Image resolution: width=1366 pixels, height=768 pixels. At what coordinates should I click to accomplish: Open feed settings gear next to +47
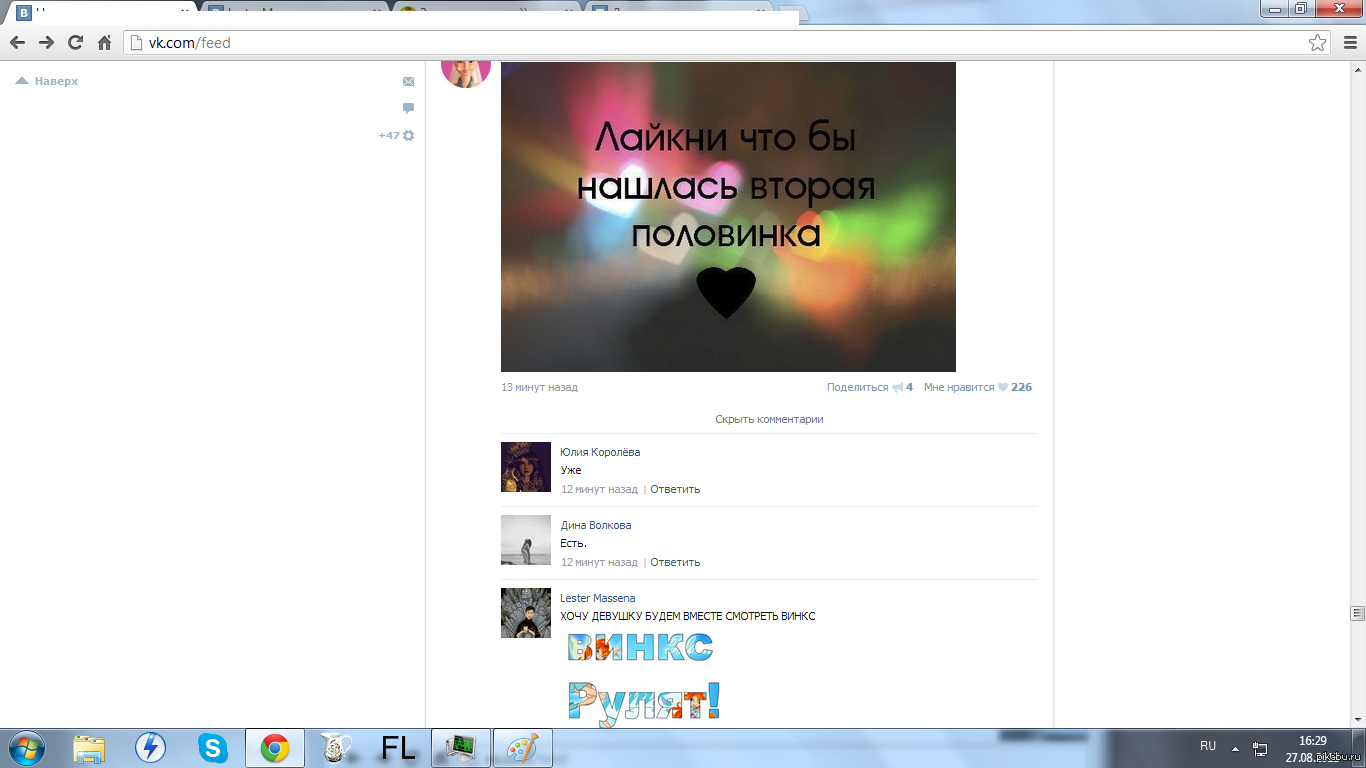coord(408,135)
